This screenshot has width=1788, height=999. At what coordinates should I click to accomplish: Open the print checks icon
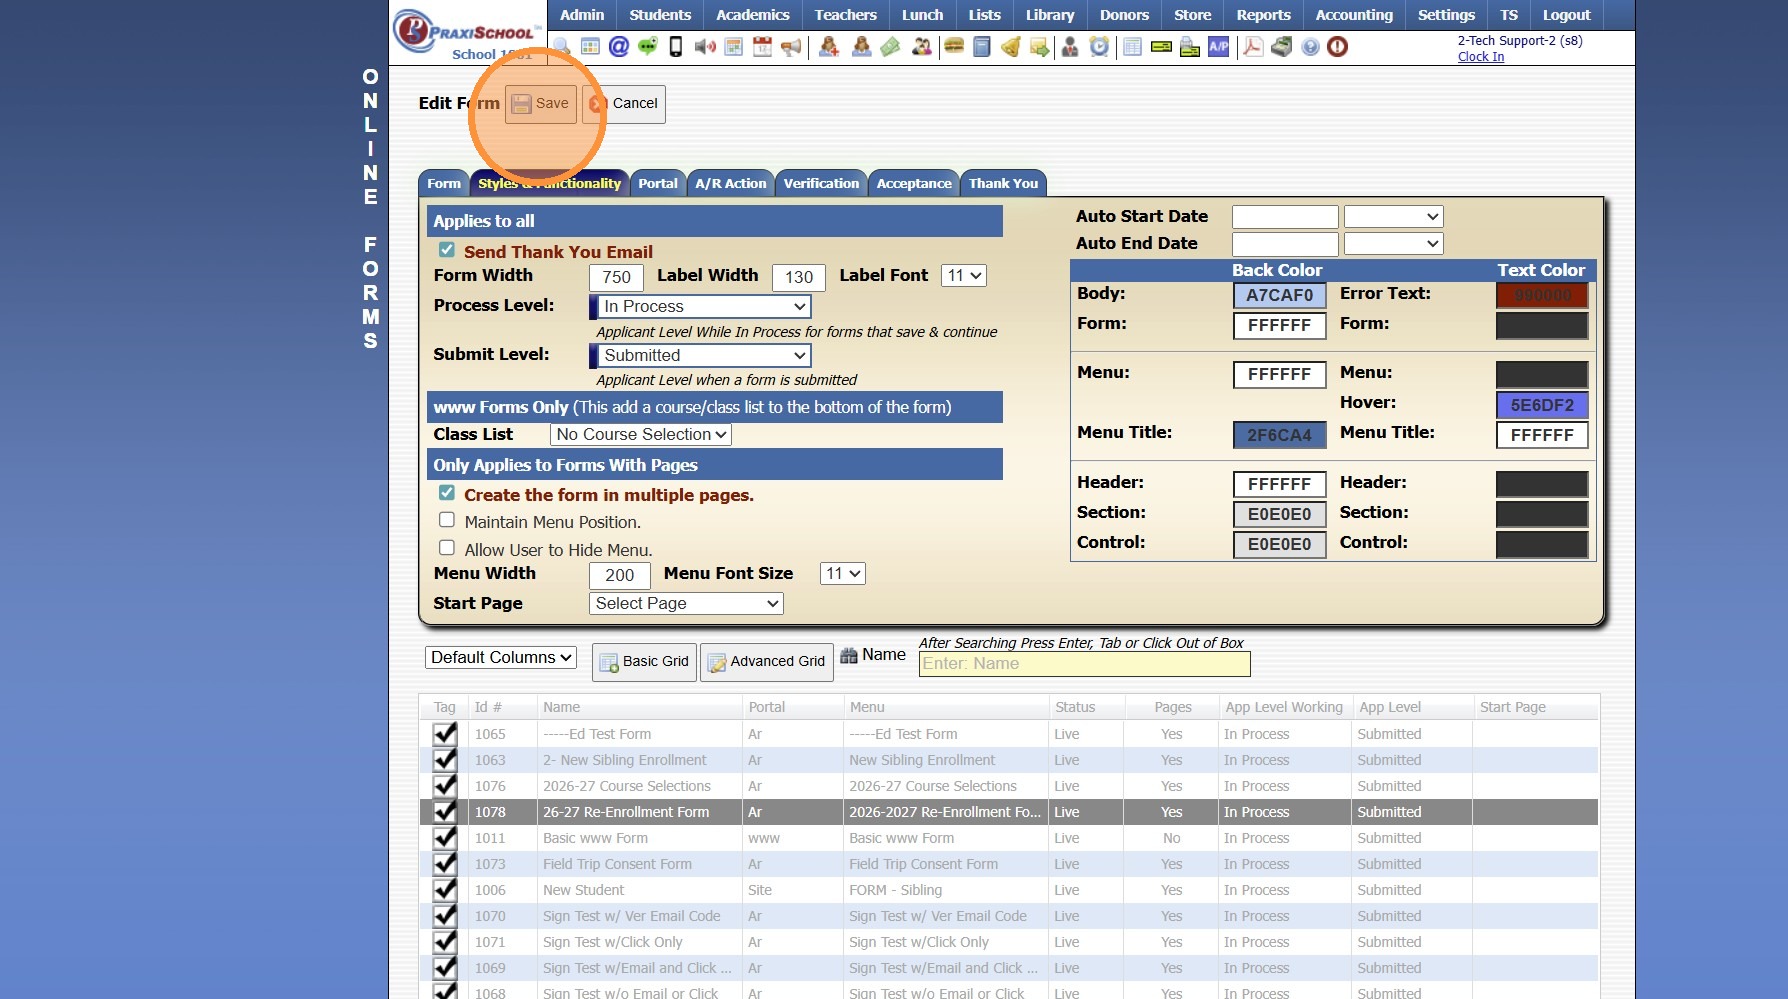pos(1190,46)
